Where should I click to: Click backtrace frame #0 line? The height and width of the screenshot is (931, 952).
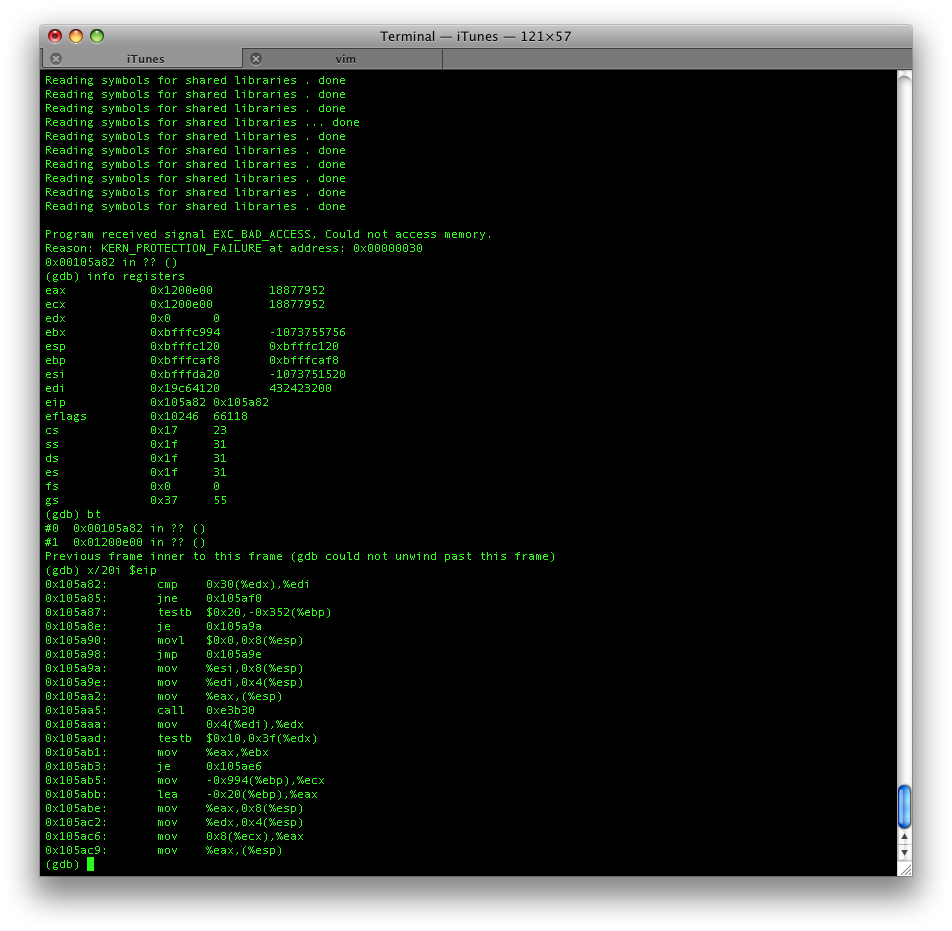tap(125, 528)
